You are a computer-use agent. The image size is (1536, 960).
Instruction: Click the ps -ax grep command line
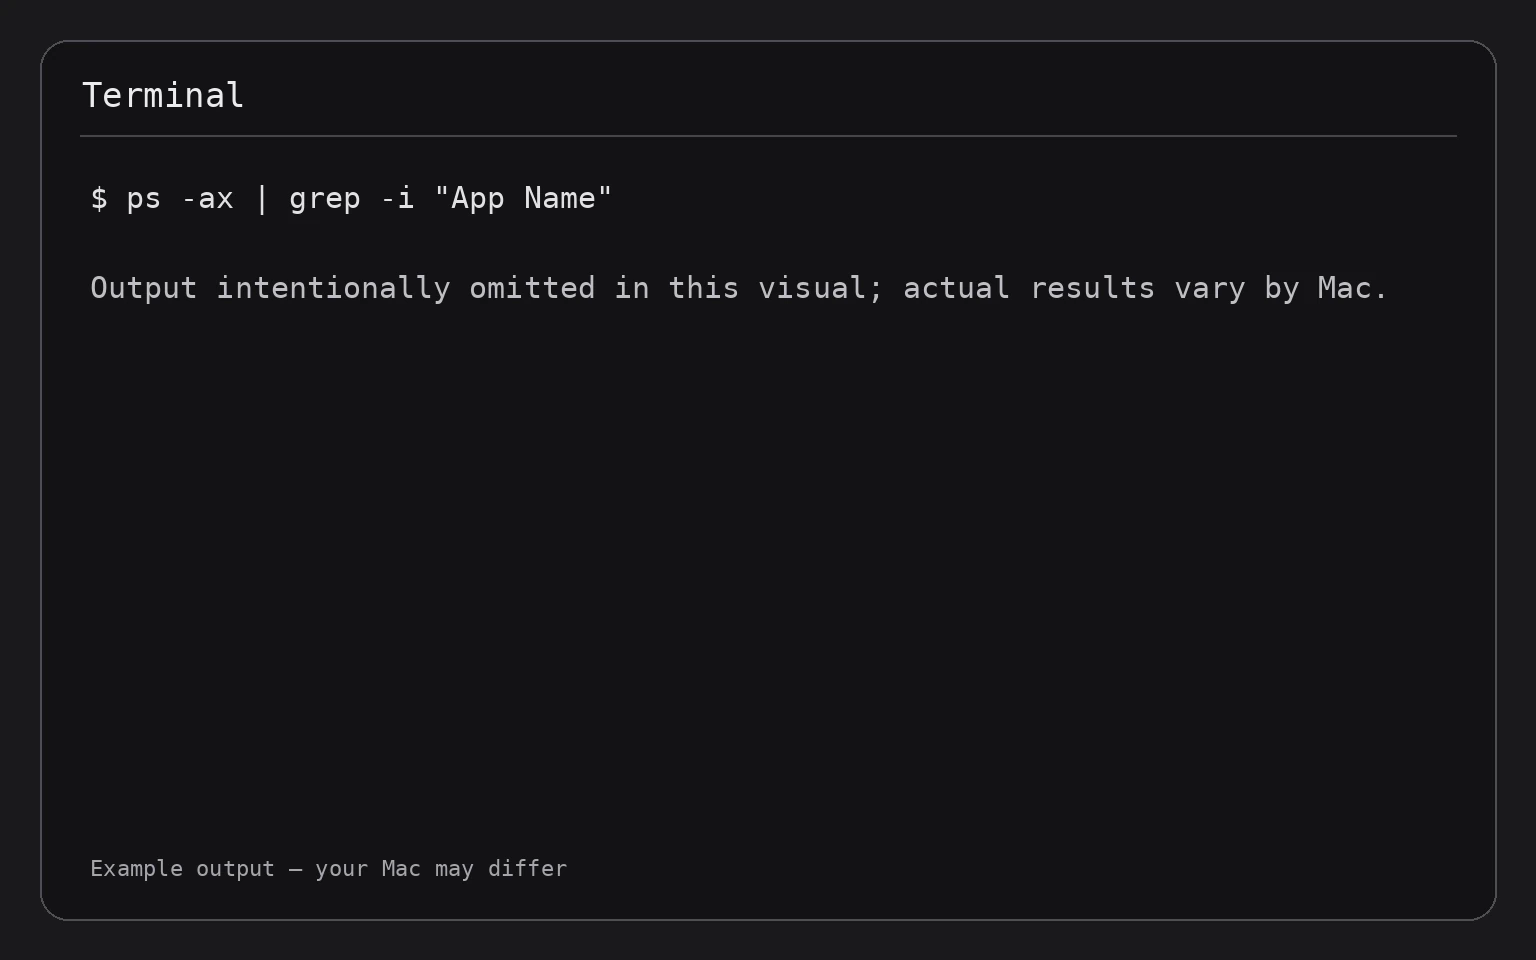351,198
